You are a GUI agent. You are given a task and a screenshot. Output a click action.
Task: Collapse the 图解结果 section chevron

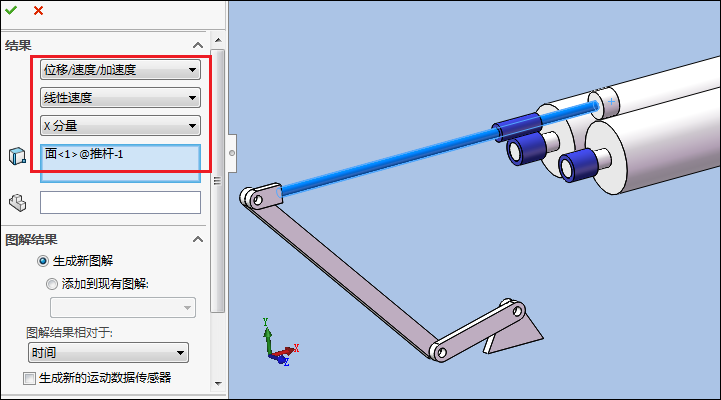point(198,239)
